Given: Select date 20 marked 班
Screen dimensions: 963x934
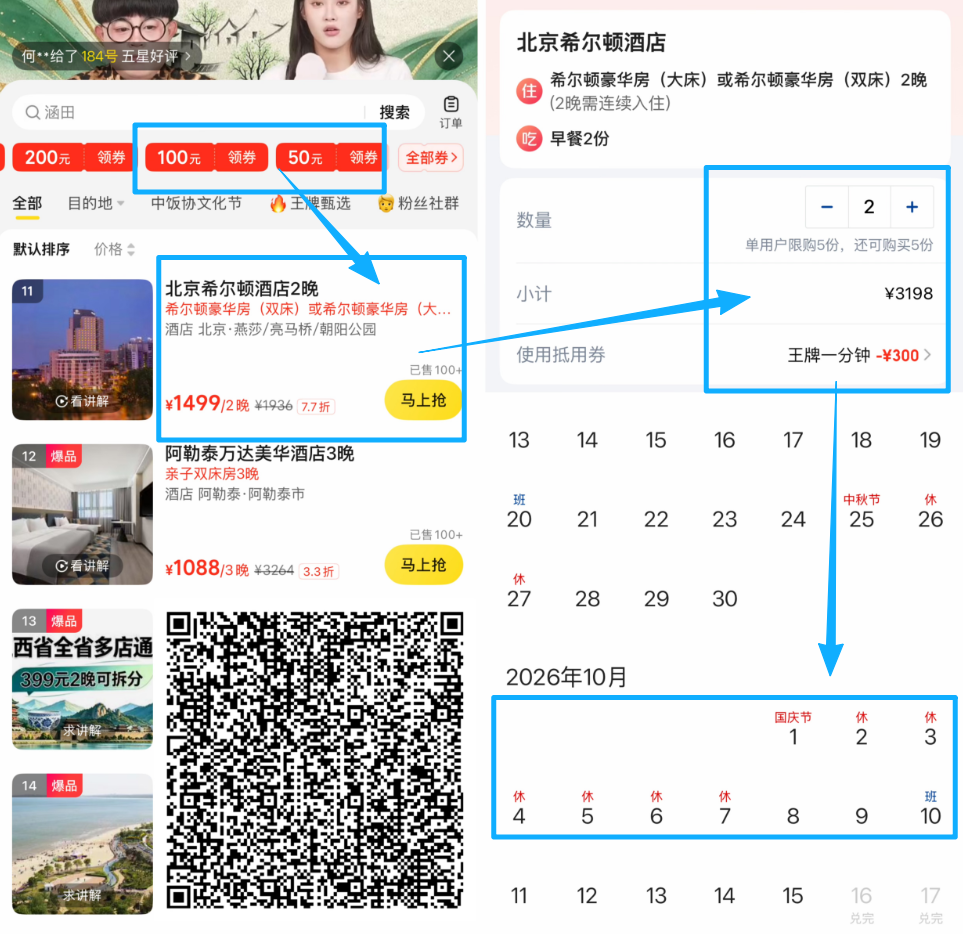Looking at the screenshot, I should pyautogui.click(x=519, y=511).
